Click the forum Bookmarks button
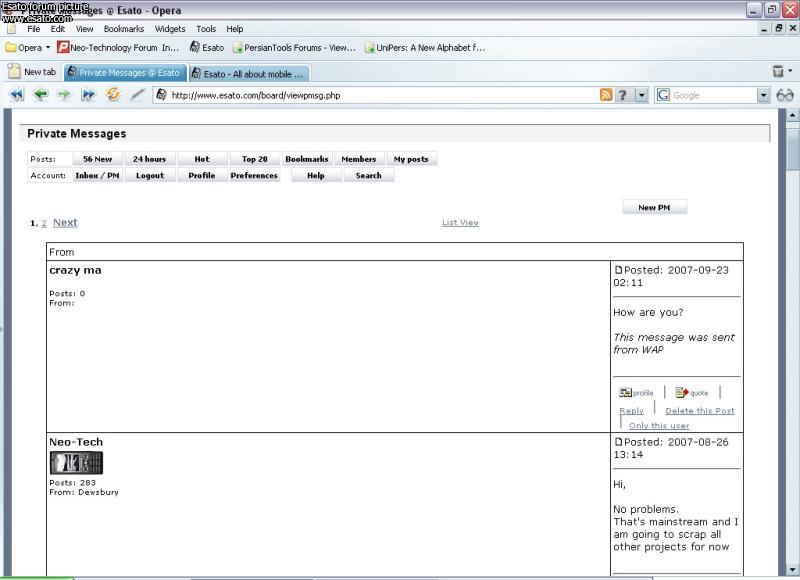The height and width of the screenshot is (580, 800). click(x=307, y=159)
